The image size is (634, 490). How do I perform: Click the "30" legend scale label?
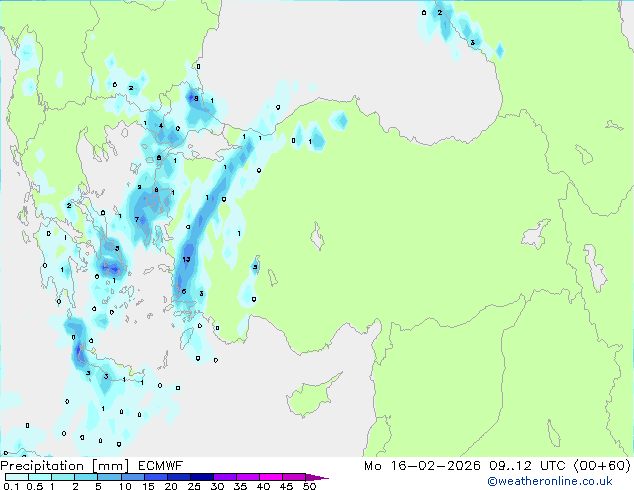pyautogui.click(x=217, y=486)
